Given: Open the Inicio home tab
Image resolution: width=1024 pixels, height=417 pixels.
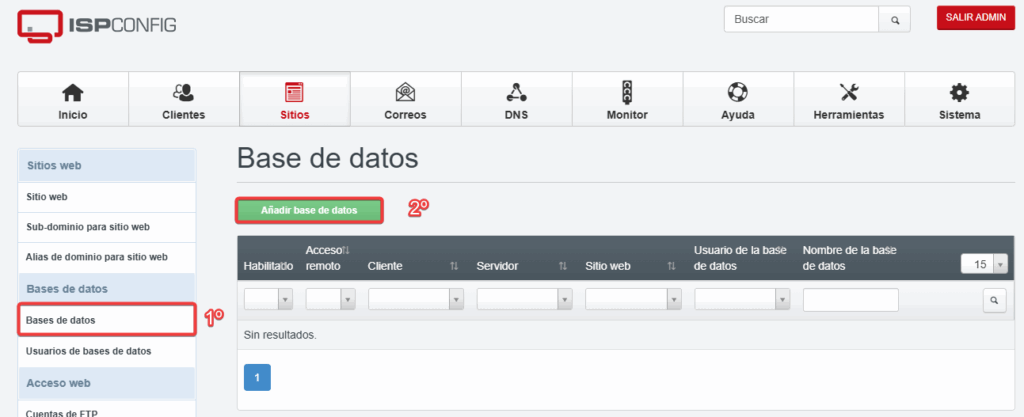Looking at the screenshot, I should click(72, 99).
